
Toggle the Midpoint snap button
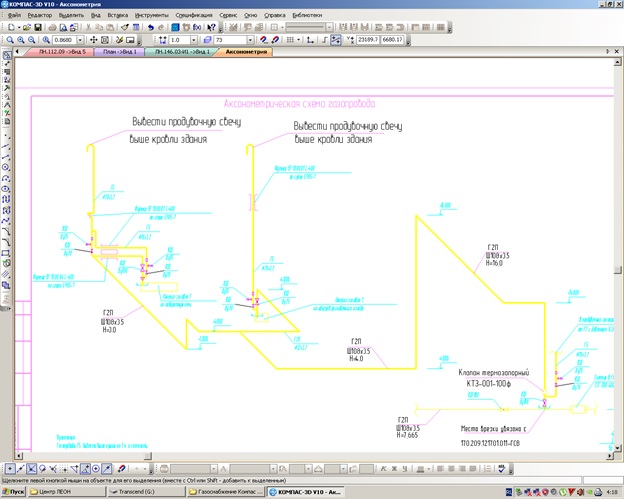point(21,469)
